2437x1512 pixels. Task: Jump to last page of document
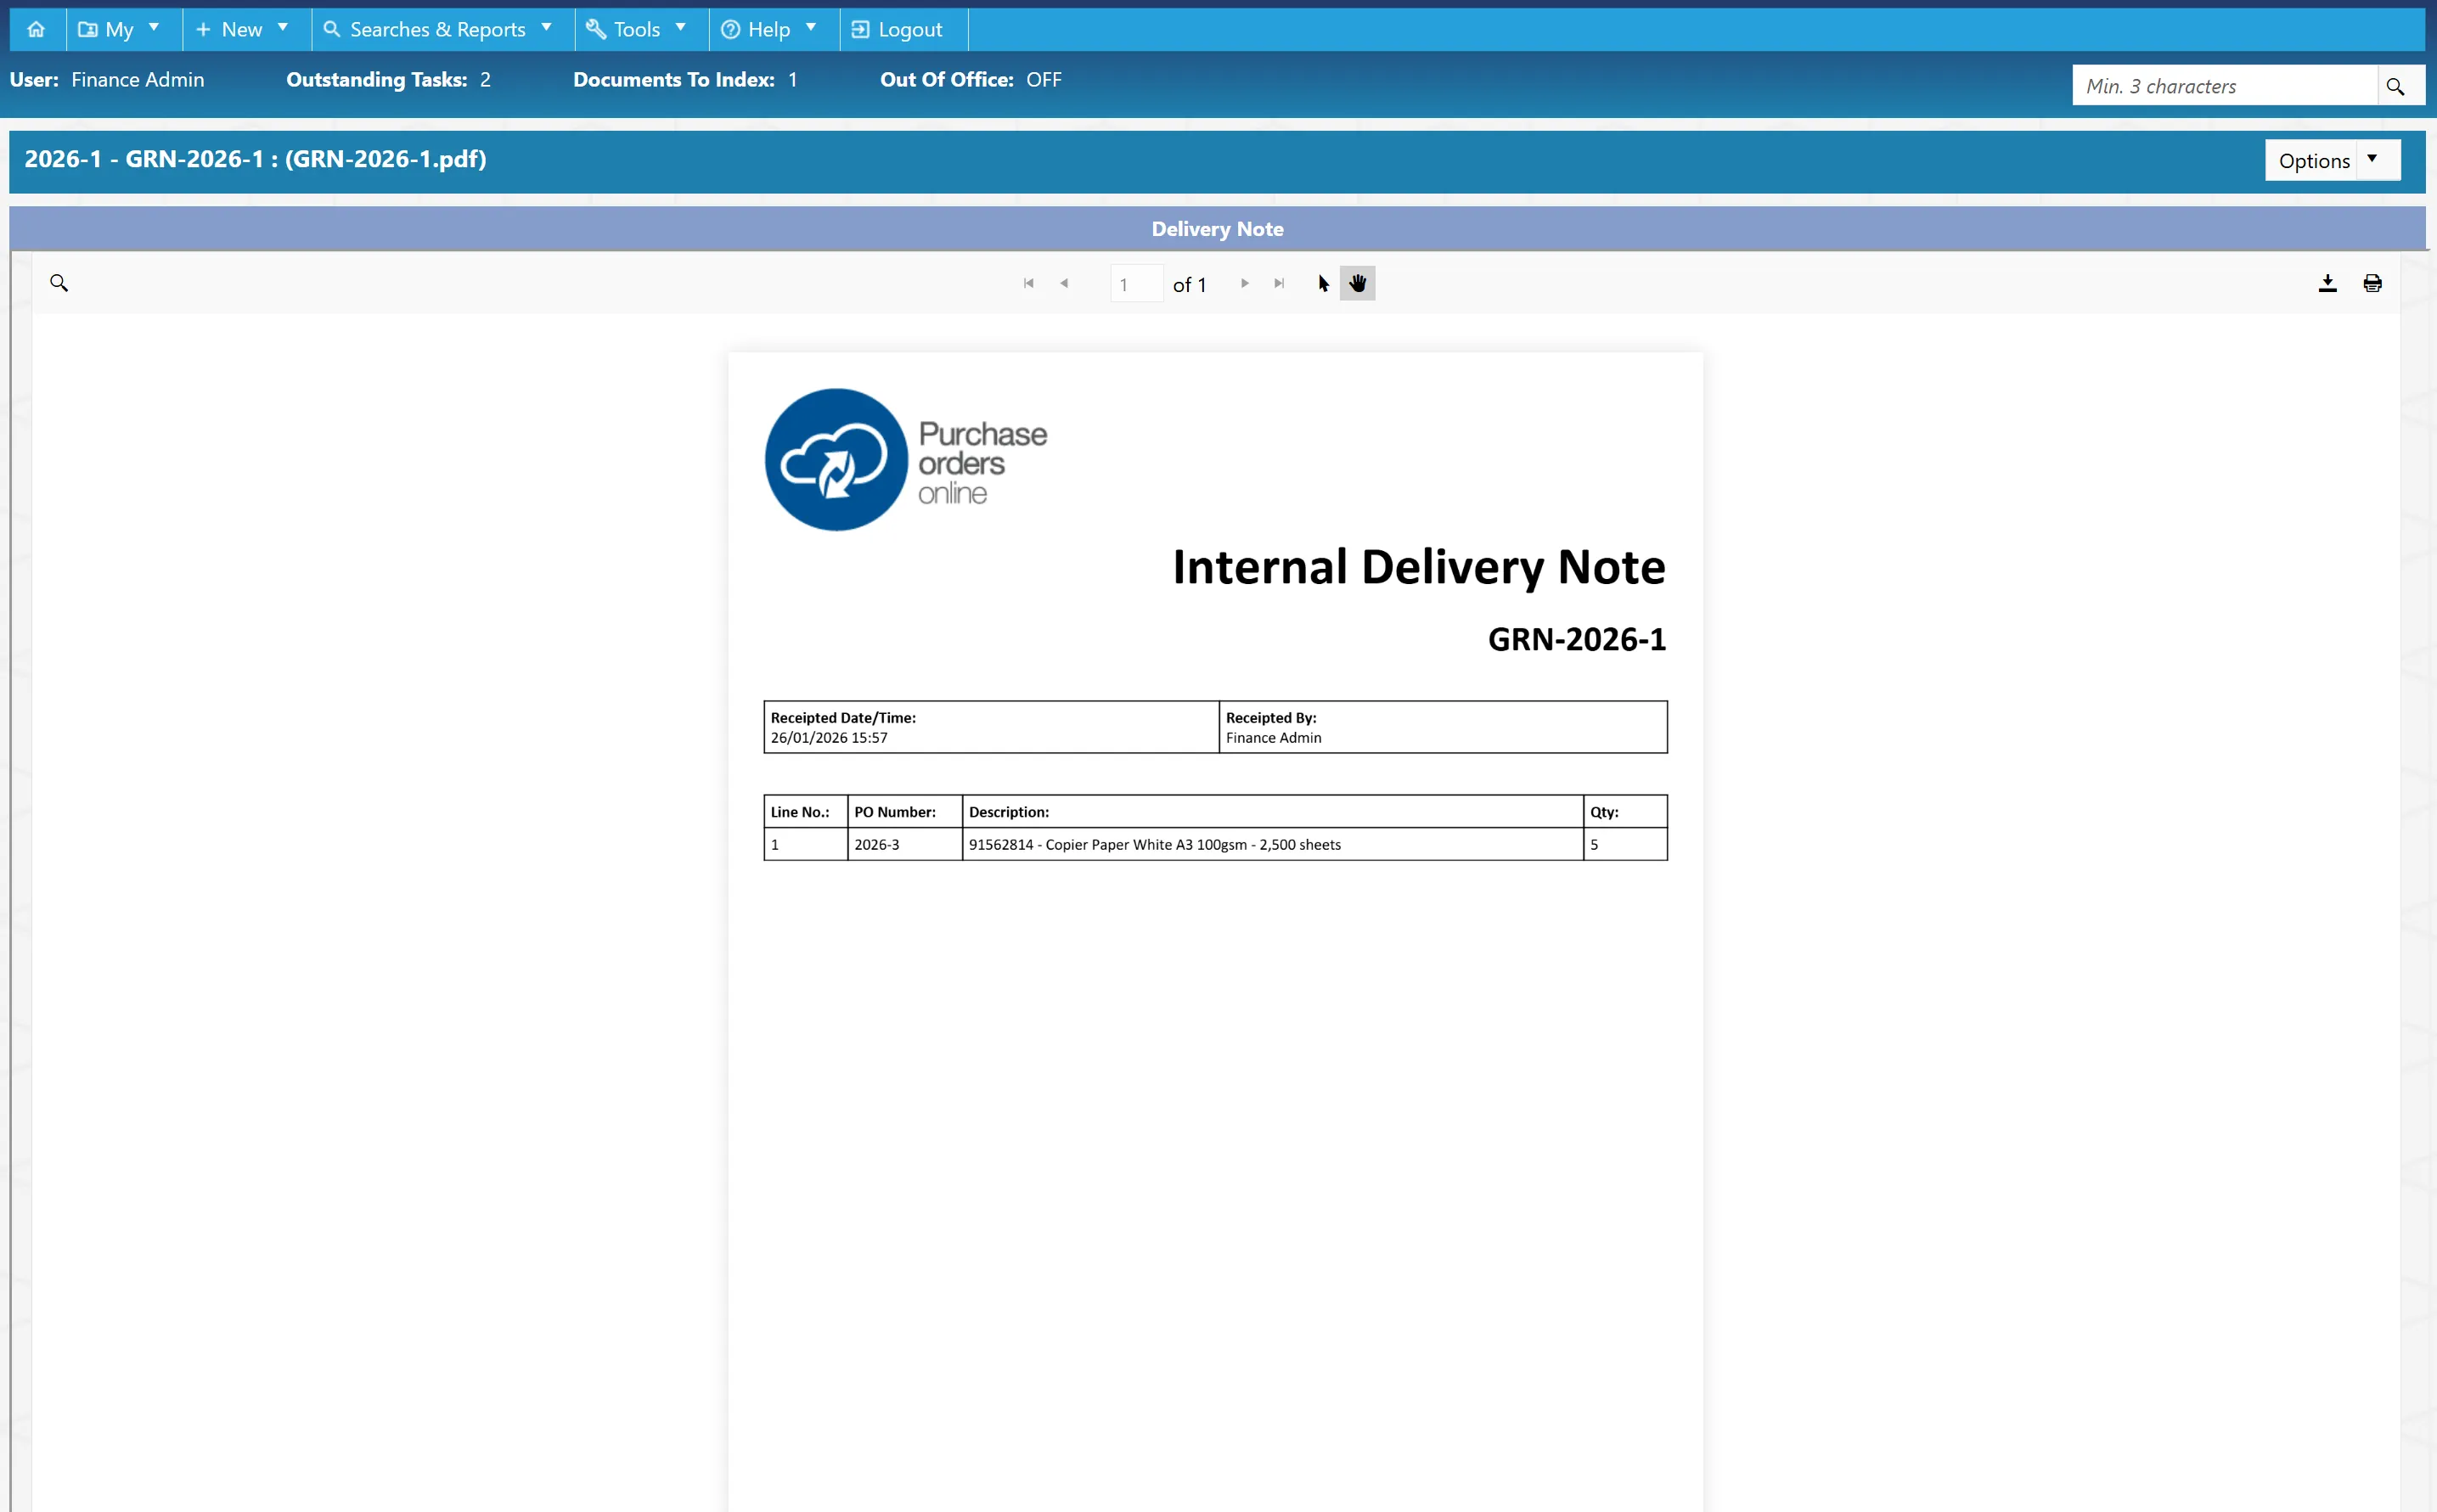[x=1279, y=283]
